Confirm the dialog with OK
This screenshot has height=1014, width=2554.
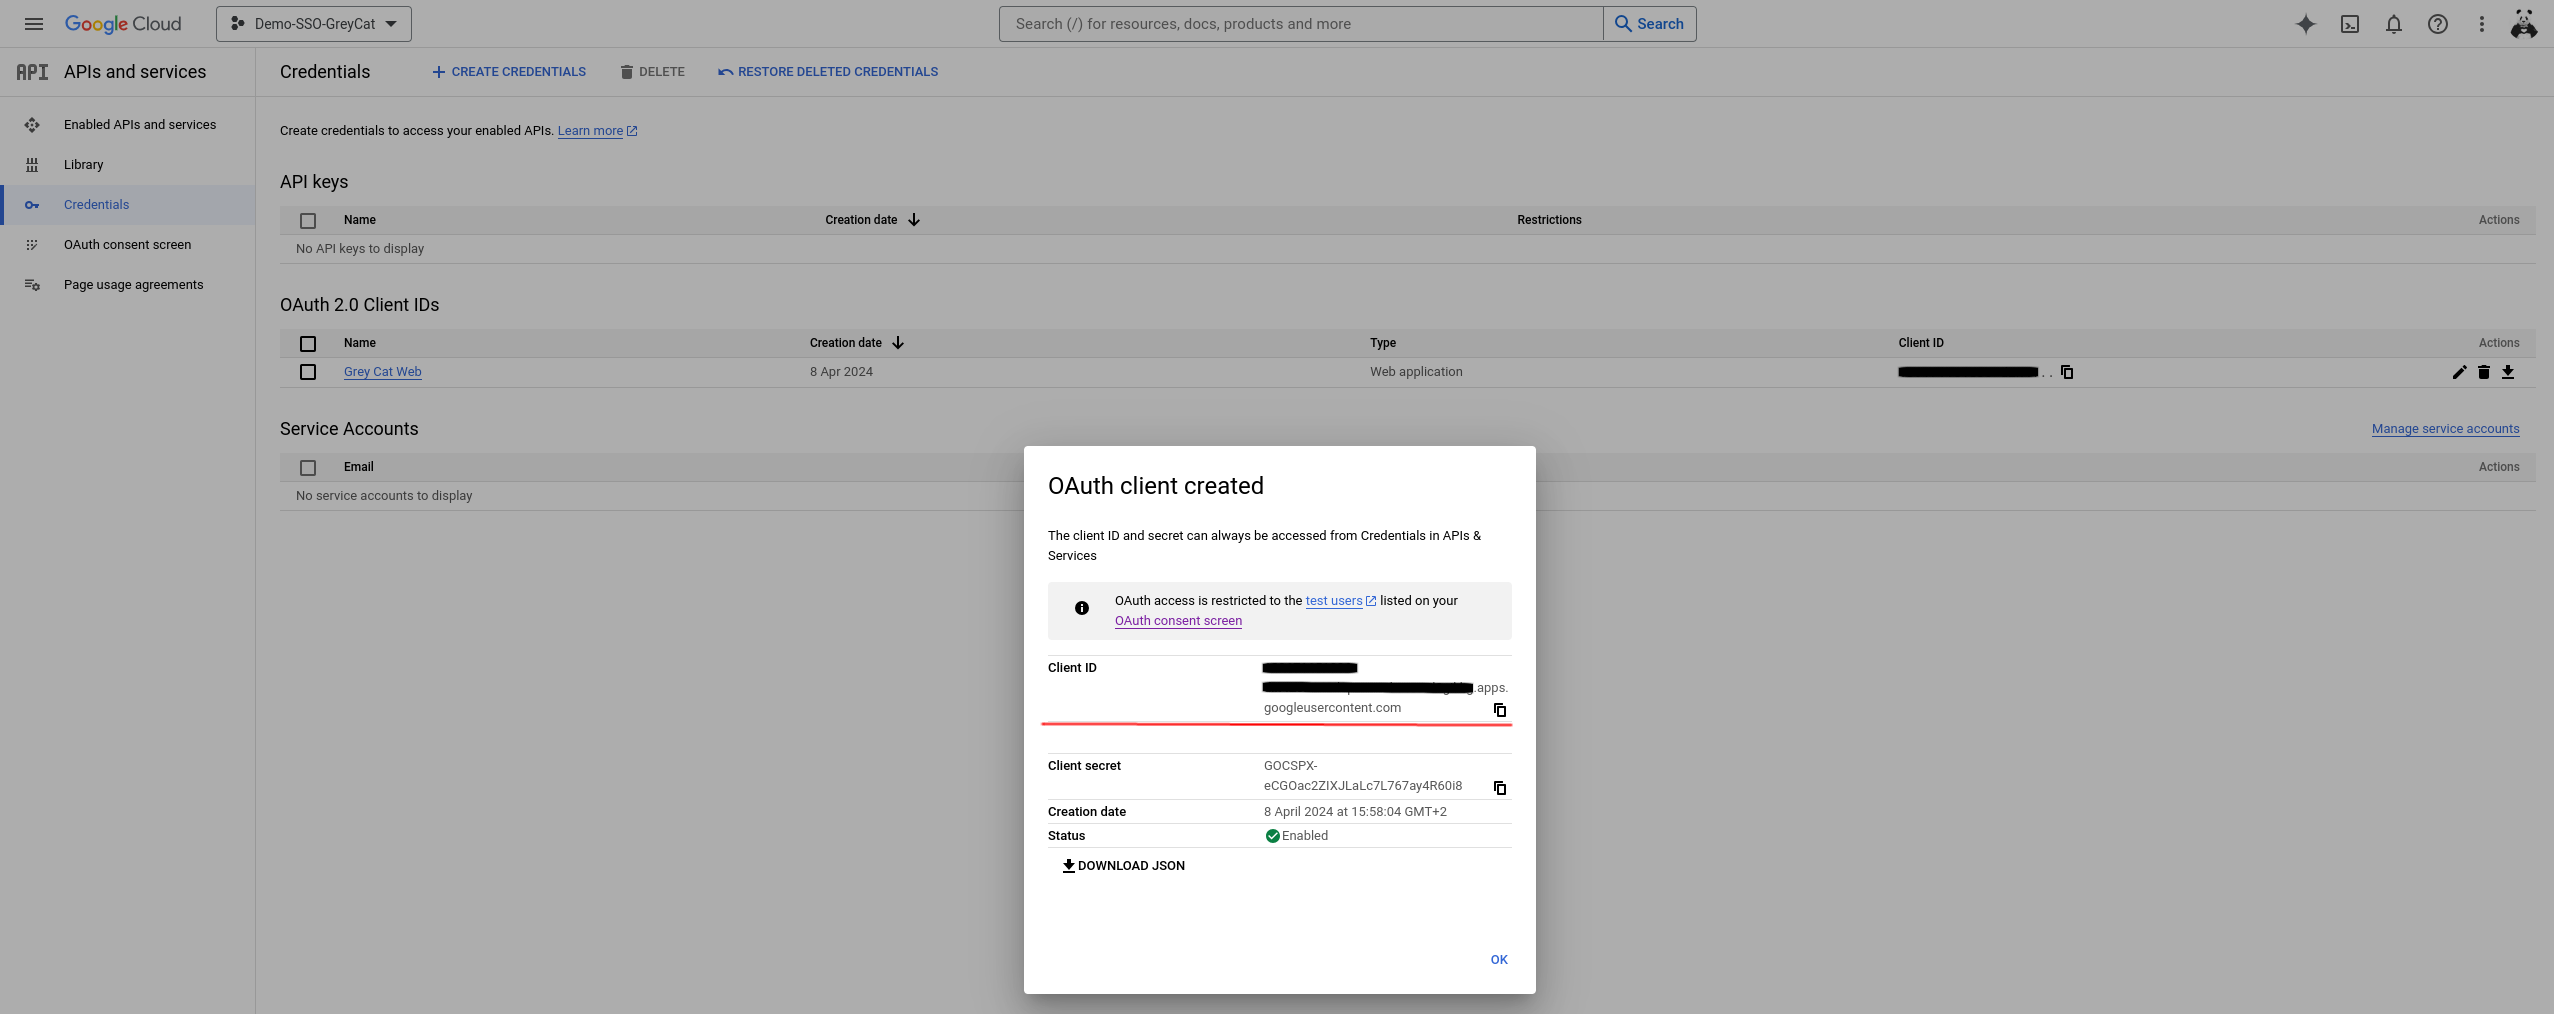1499,960
